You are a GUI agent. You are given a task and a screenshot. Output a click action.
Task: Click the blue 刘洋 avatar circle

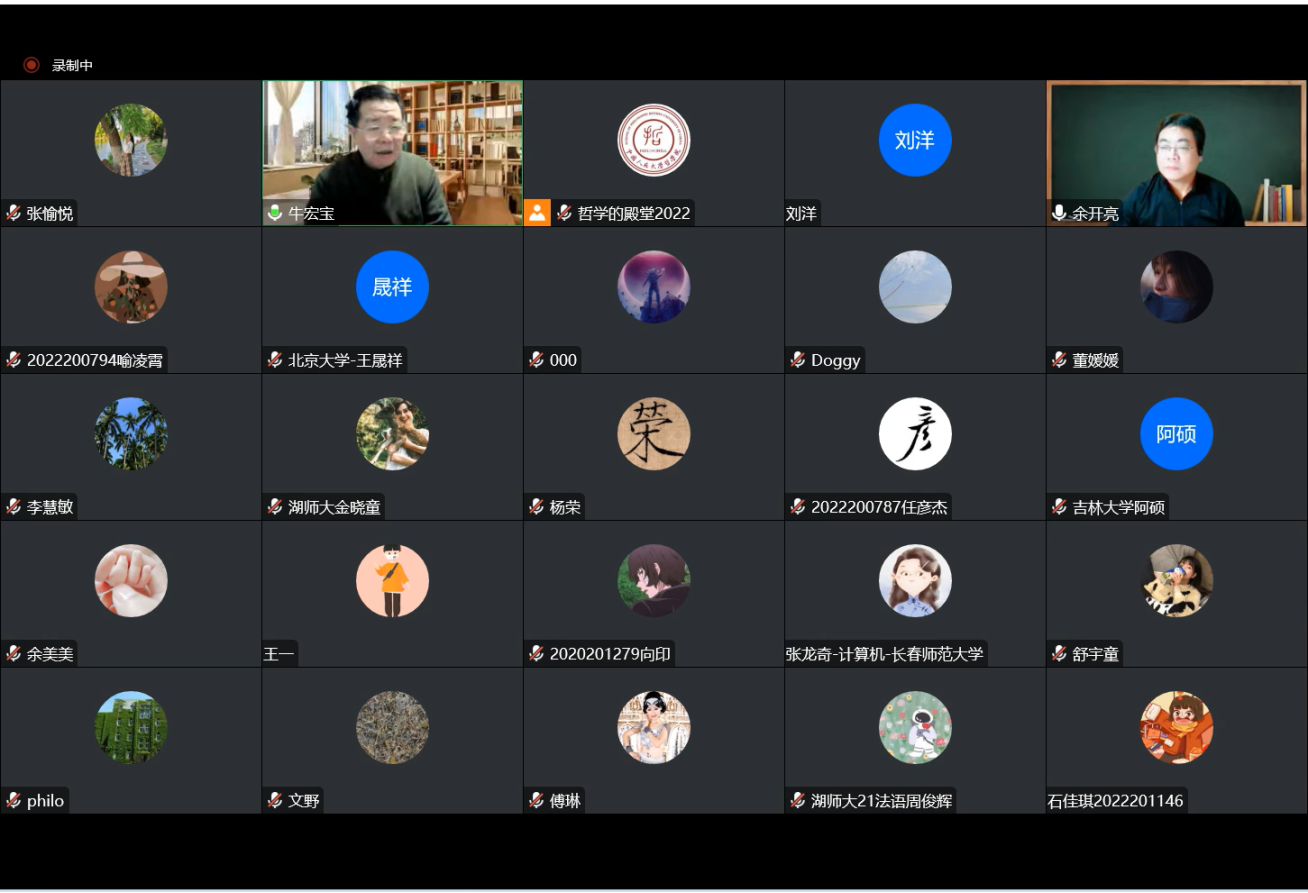pos(914,140)
